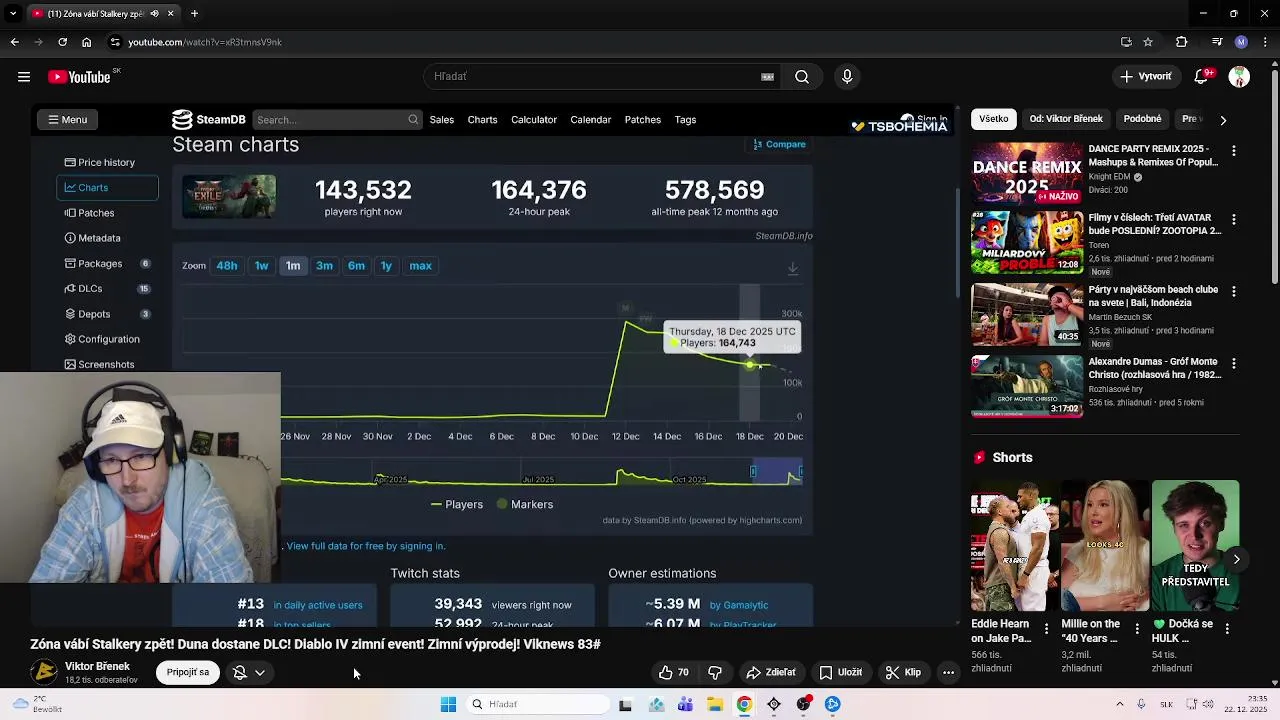The height and width of the screenshot is (720, 1280).
Task: Reload the page in Chrome
Action: pos(62,42)
